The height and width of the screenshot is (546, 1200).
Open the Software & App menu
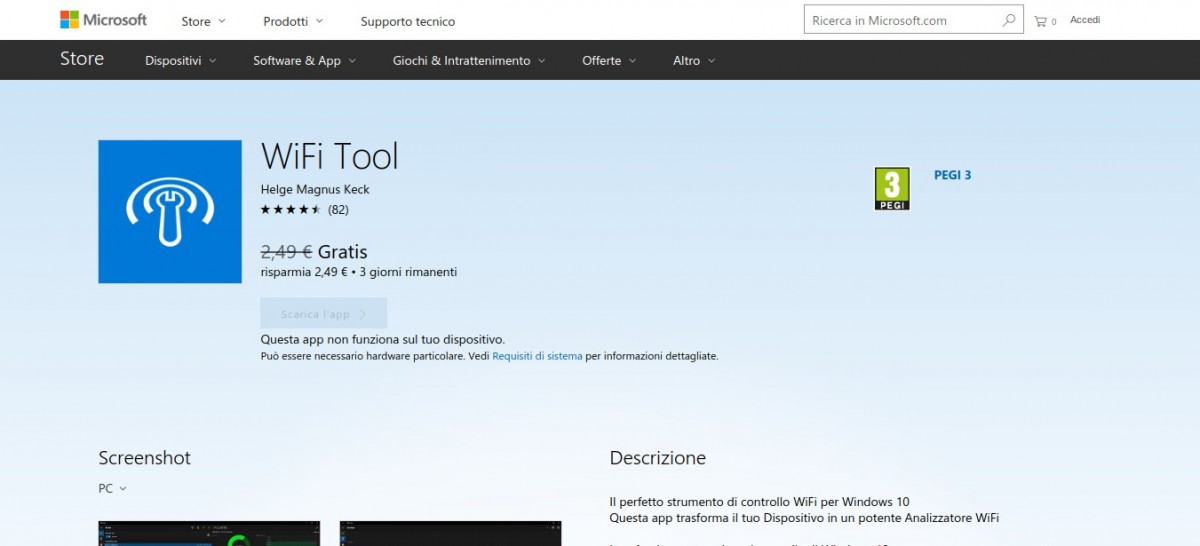click(304, 61)
